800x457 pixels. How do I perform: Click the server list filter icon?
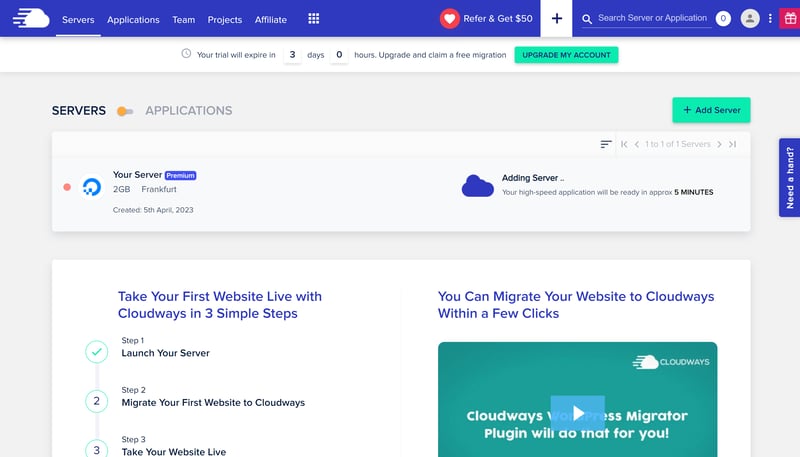606,144
